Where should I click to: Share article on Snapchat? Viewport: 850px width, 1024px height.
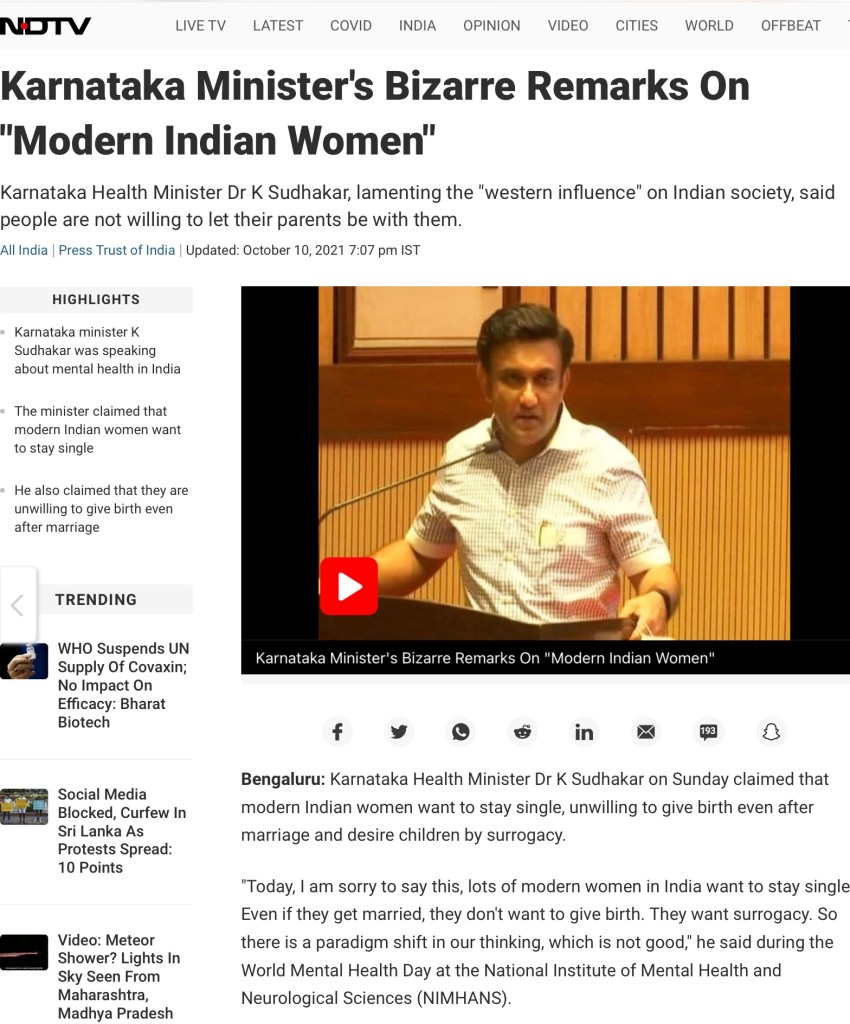pyautogui.click(x=771, y=731)
